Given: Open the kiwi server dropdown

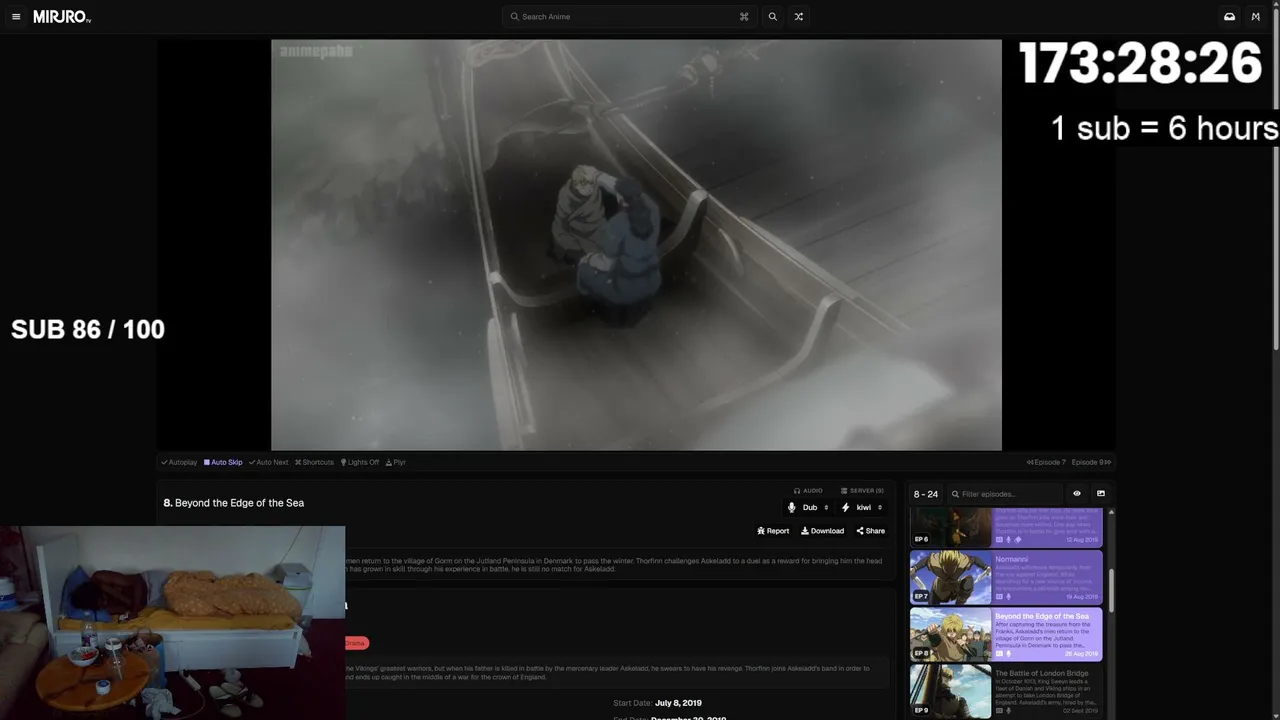Looking at the screenshot, I should click(862, 508).
